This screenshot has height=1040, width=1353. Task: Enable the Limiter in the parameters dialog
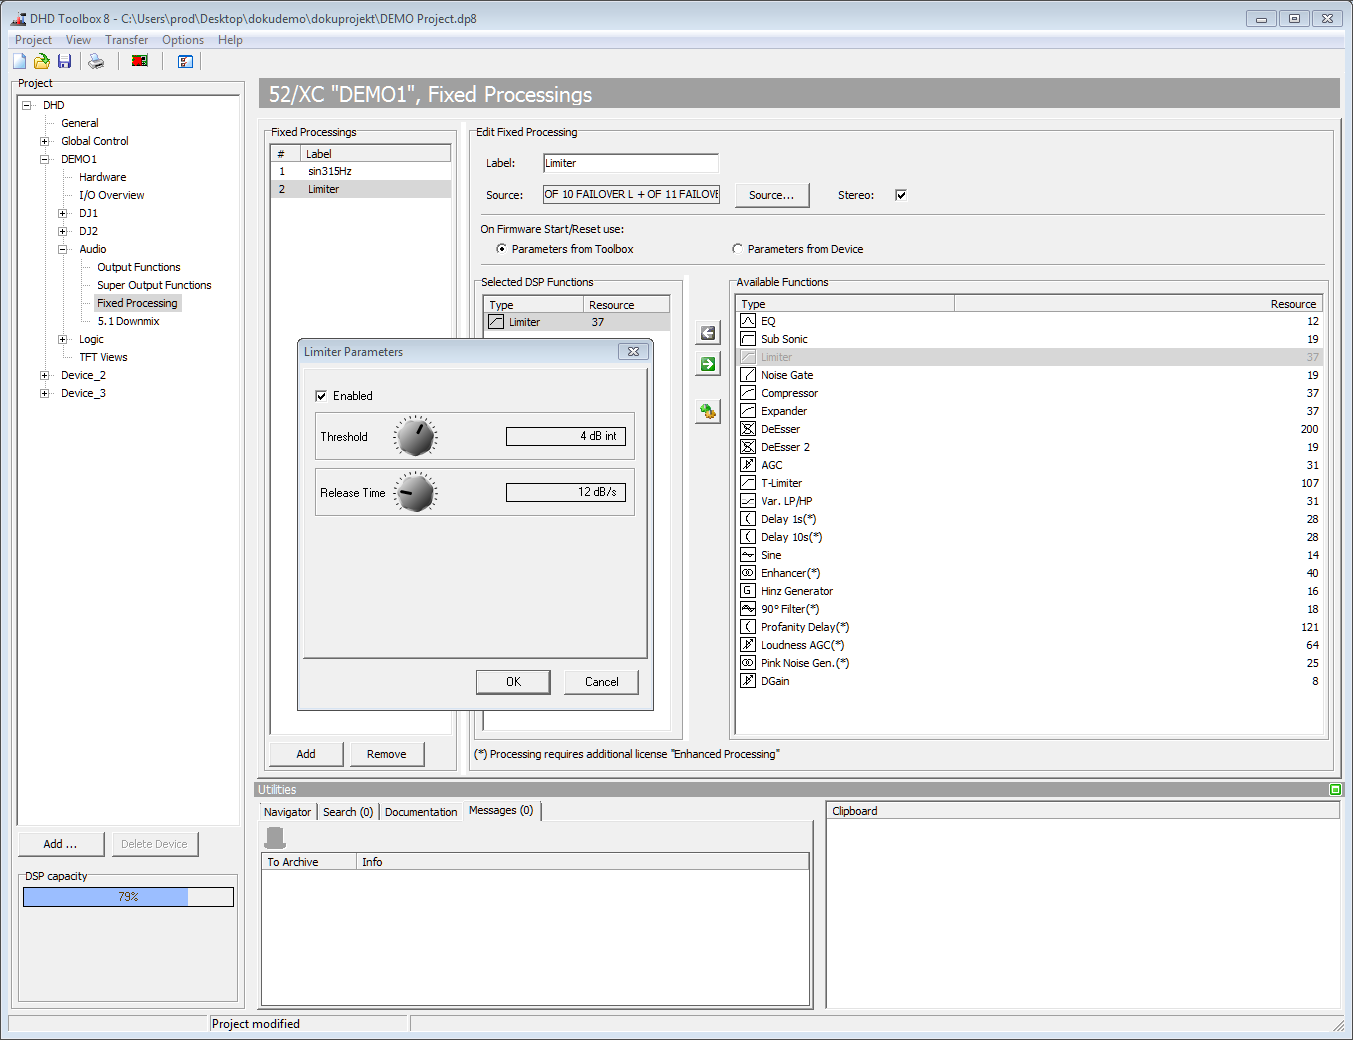pos(321,395)
